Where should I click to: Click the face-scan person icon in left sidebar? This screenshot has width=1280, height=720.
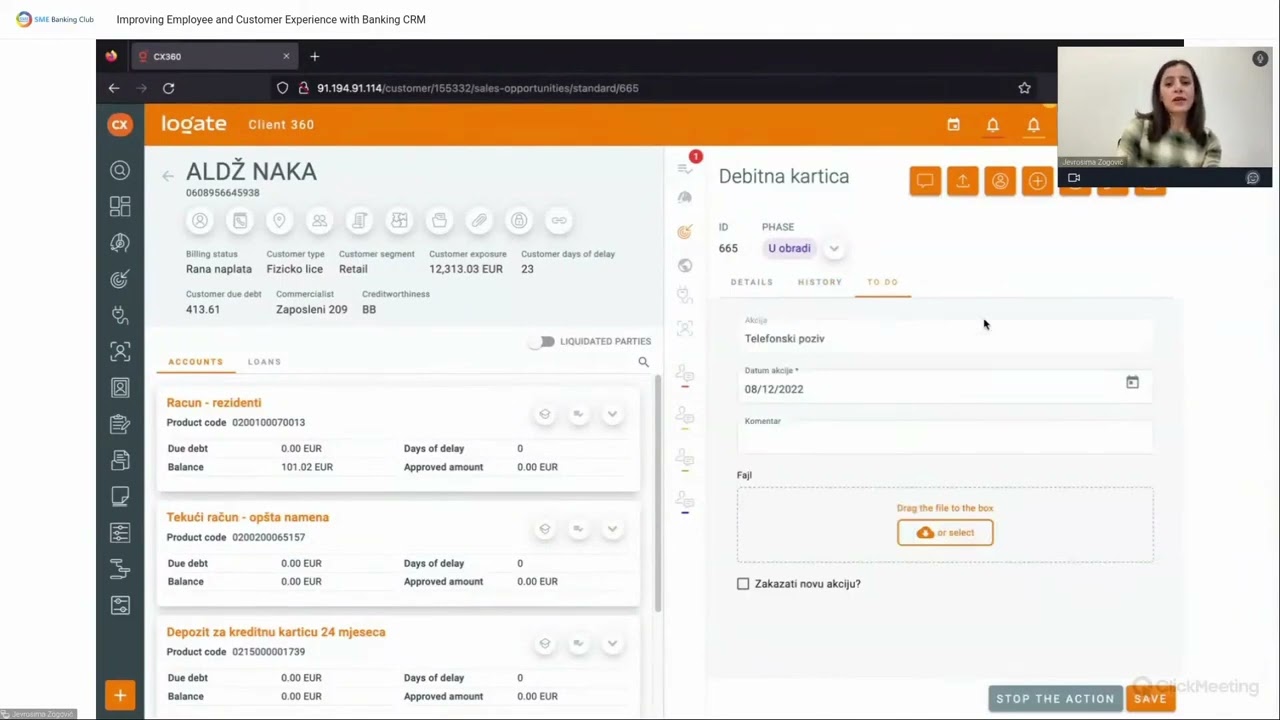click(120, 351)
